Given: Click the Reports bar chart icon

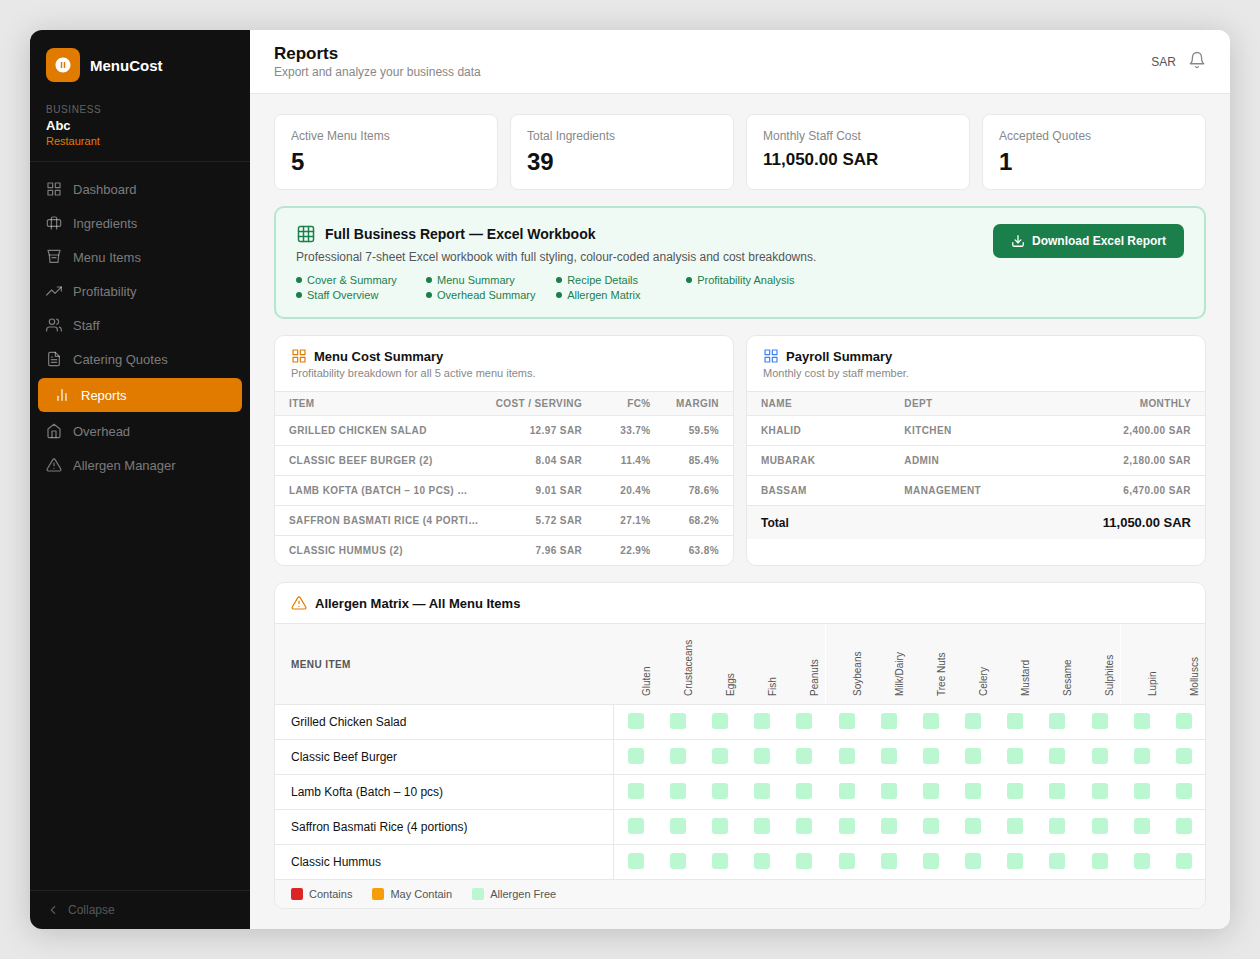Looking at the screenshot, I should (x=62, y=395).
